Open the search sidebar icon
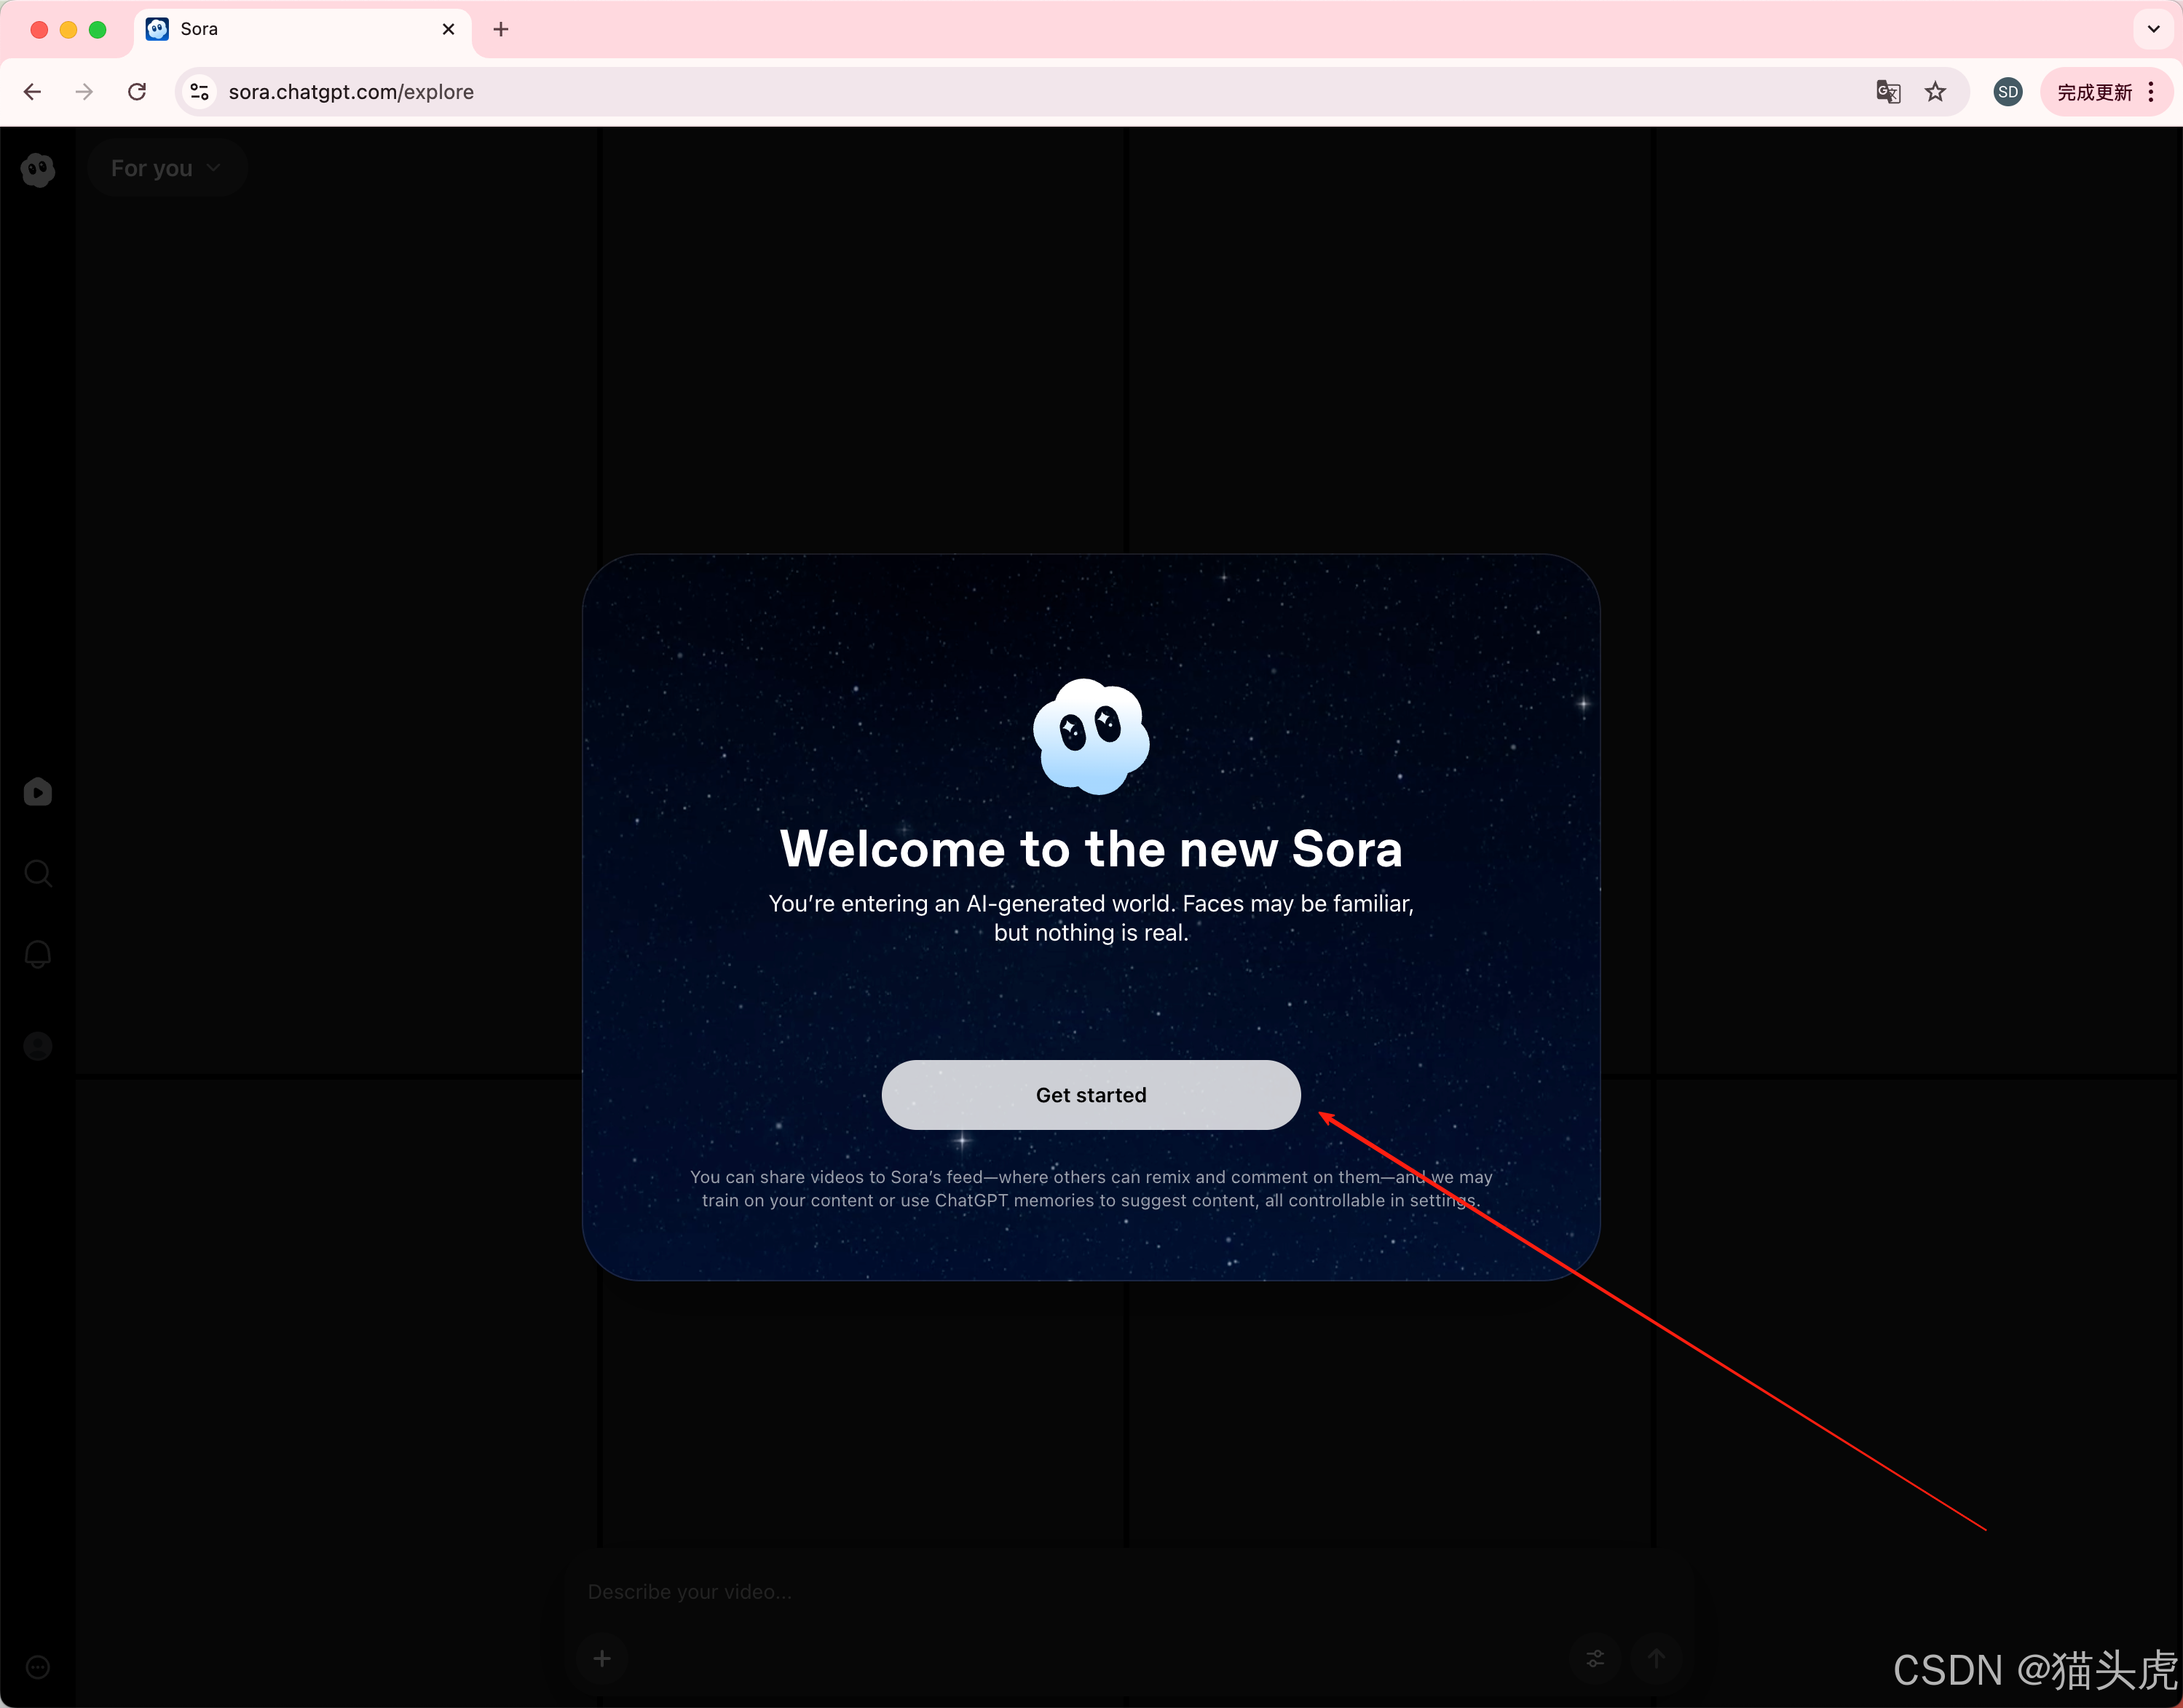This screenshot has width=2183, height=1708. [38, 873]
